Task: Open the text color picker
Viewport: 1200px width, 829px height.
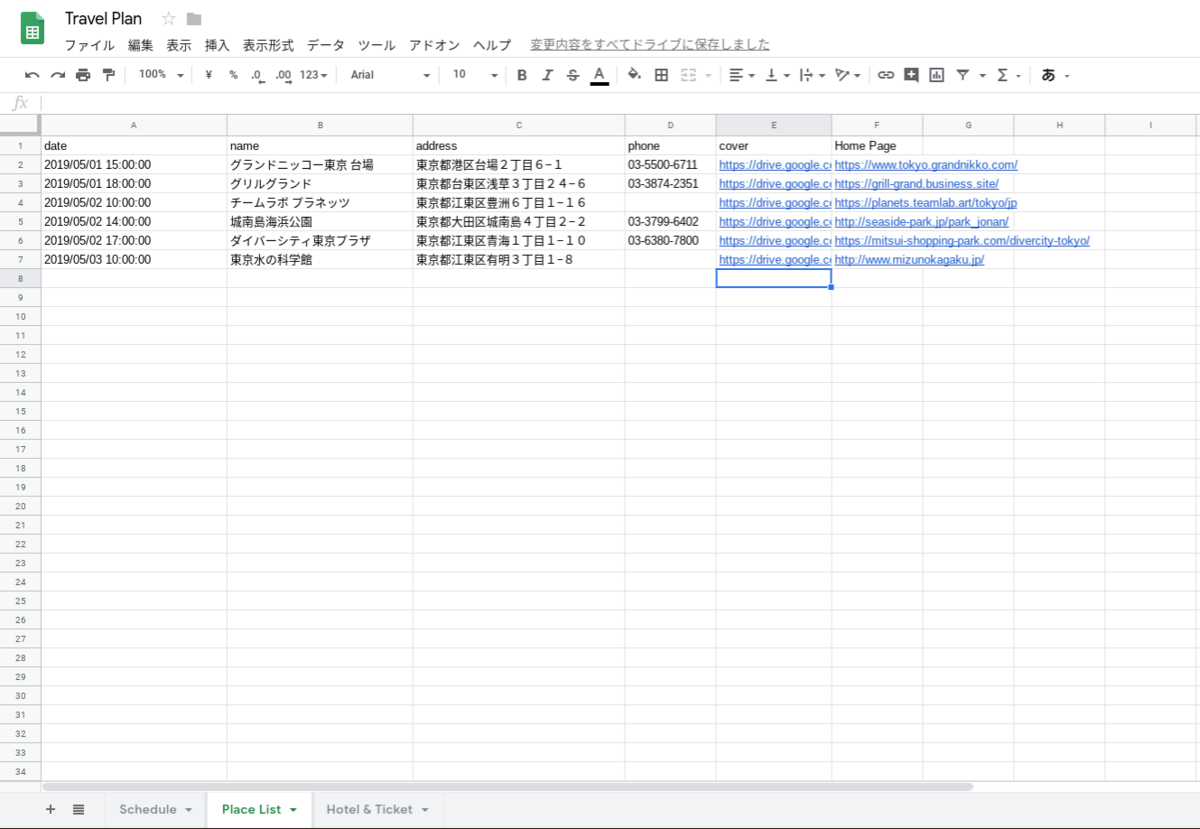Action: pos(598,75)
